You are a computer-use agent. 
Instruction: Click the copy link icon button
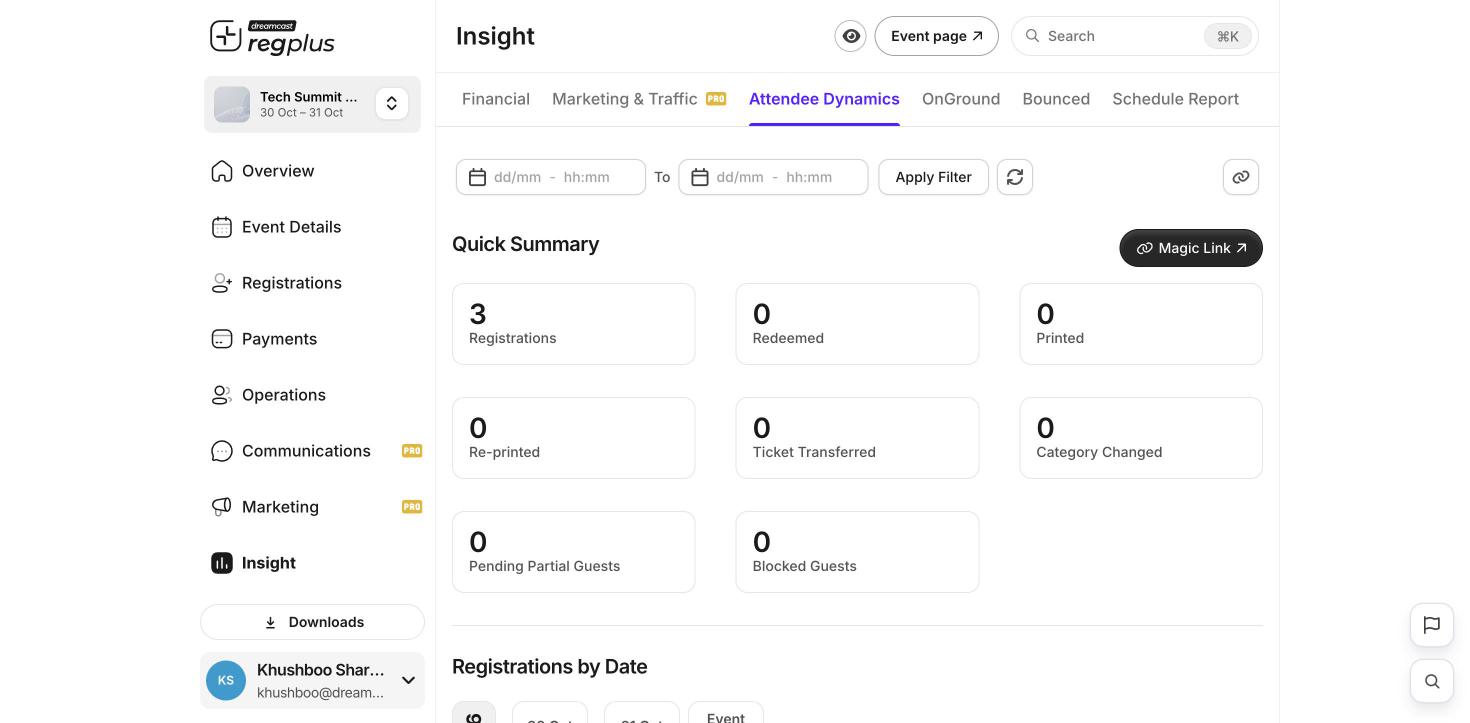pyautogui.click(x=1241, y=177)
